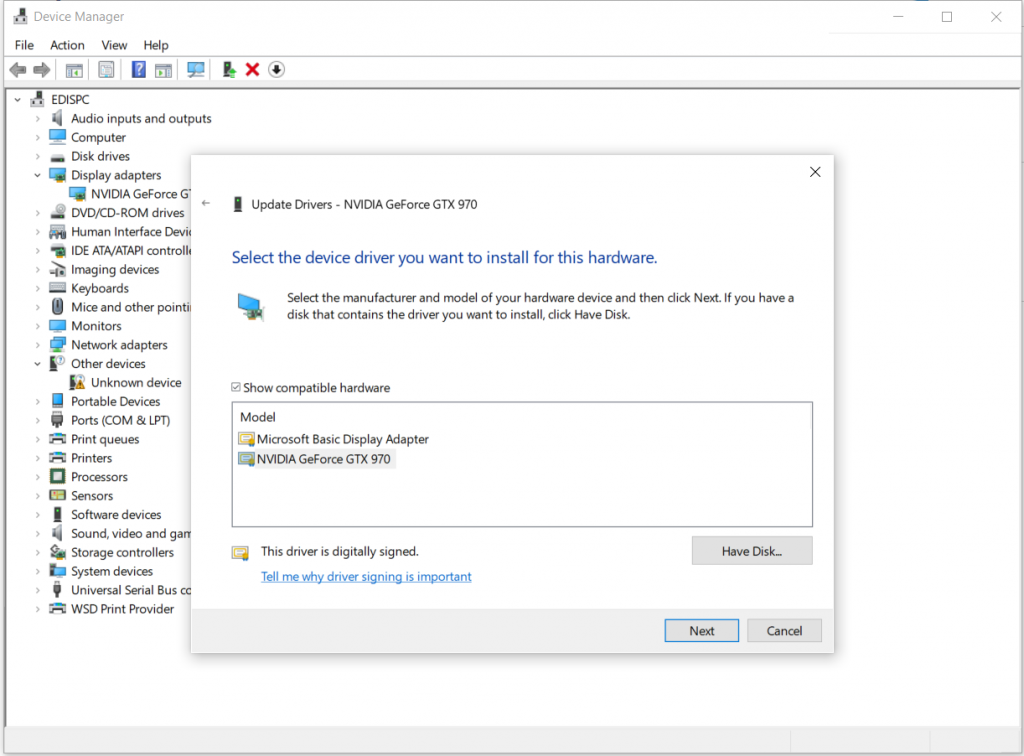Click the Imaging devices icon
Viewport: 1024px width, 756px height.
click(x=57, y=269)
